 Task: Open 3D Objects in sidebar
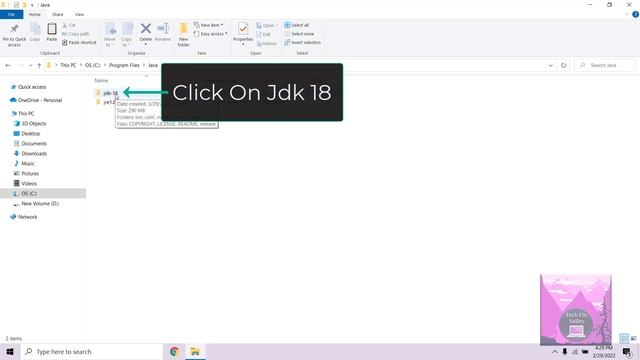pyautogui.click(x=33, y=123)
